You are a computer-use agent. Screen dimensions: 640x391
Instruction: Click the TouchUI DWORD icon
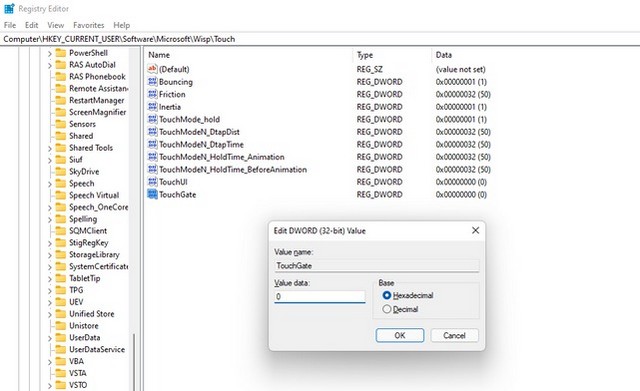point(152,182)
